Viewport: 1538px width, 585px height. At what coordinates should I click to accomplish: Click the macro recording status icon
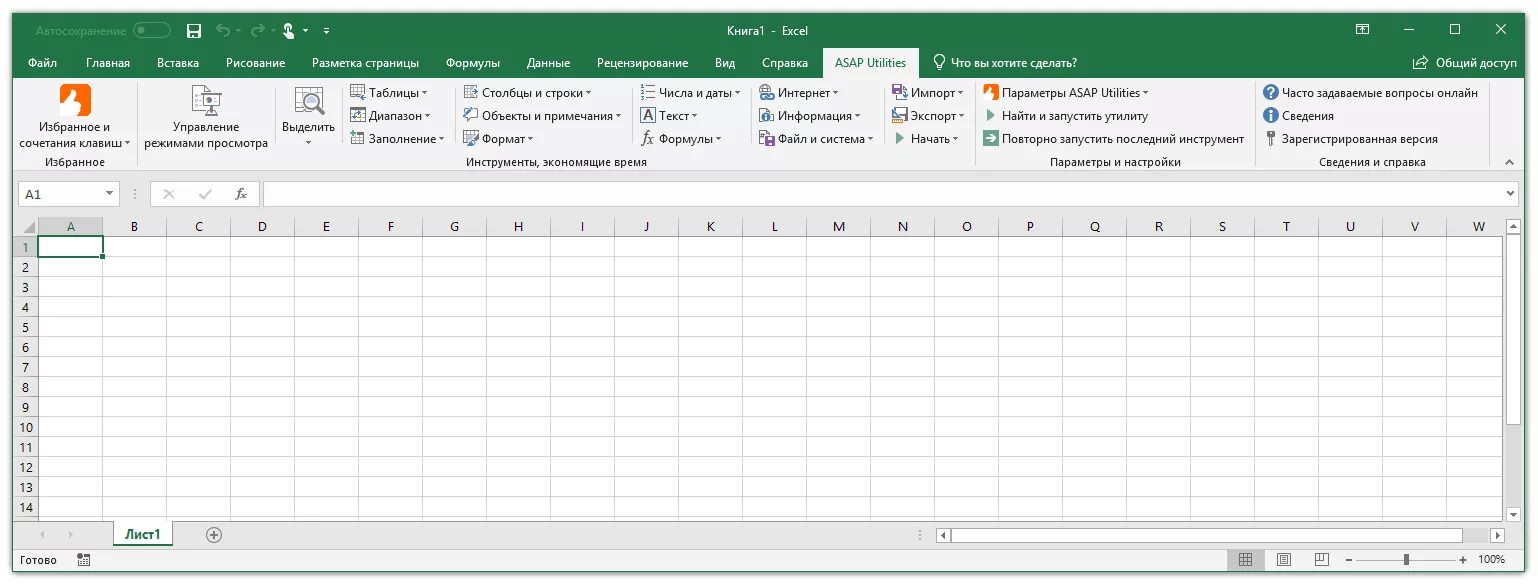coord(83,560)
